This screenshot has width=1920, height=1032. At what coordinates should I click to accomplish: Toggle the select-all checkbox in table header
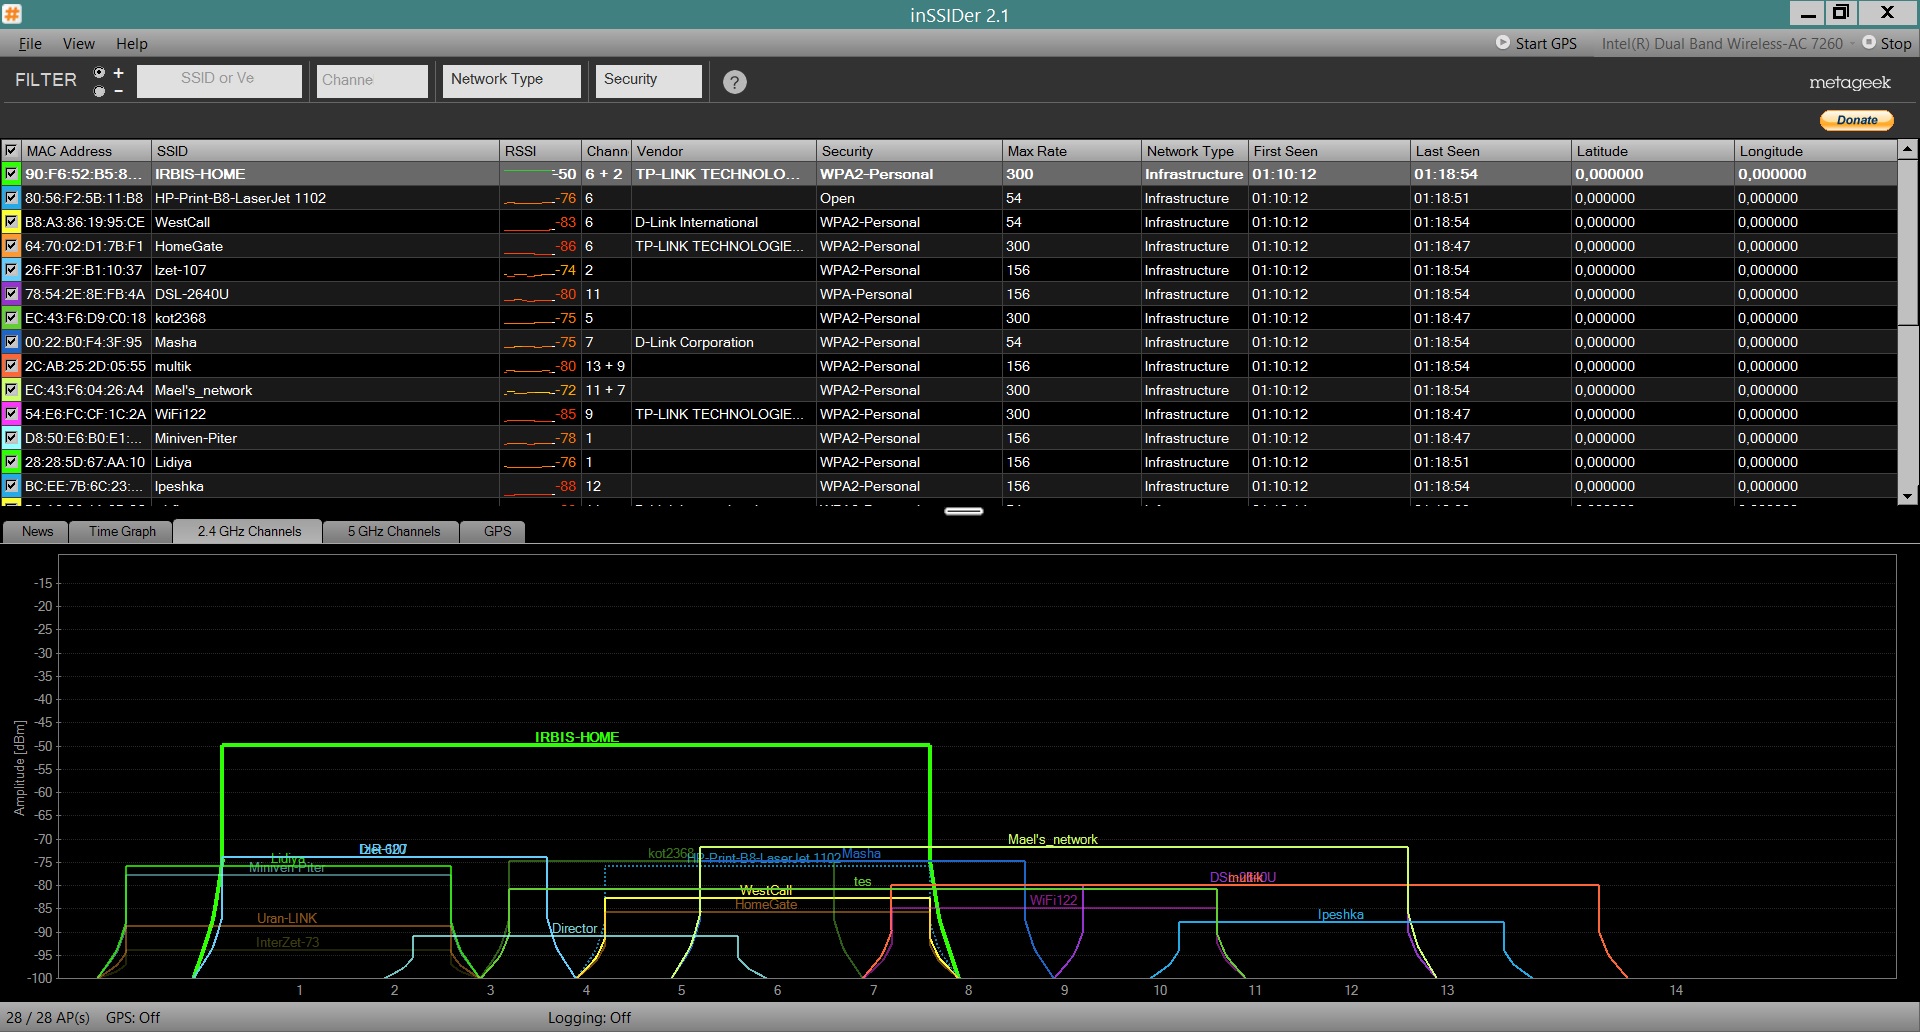(x=11, y=151)
